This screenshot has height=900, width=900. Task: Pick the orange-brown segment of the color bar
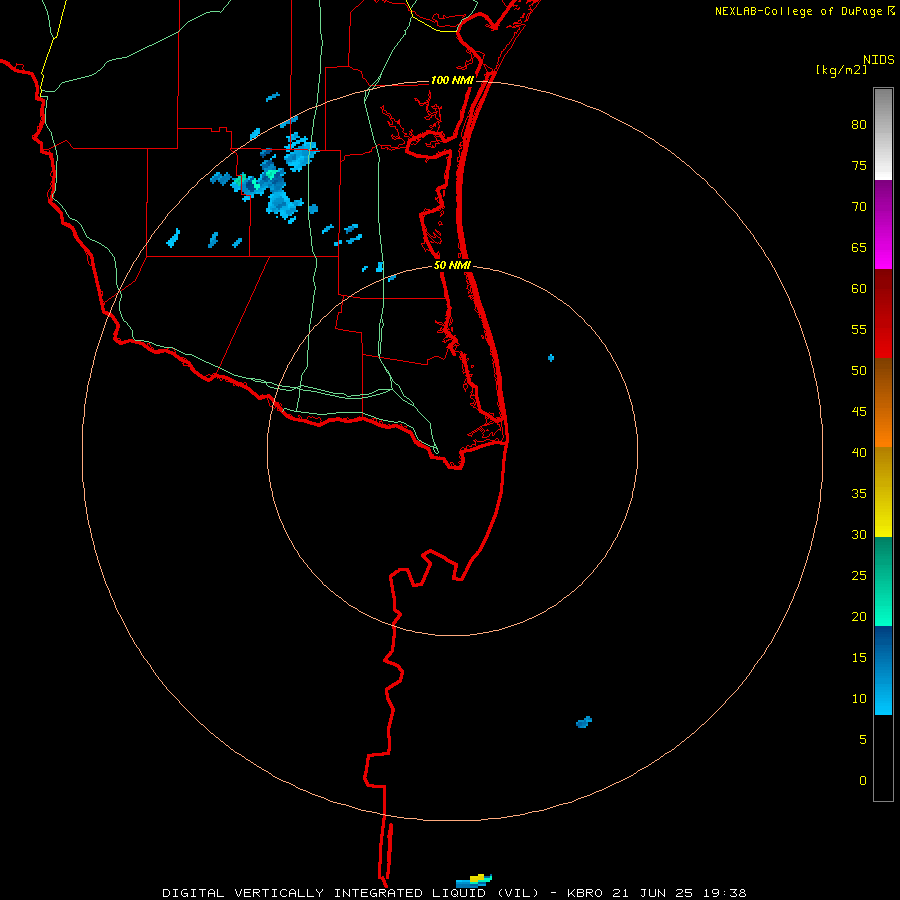point(883,402)
